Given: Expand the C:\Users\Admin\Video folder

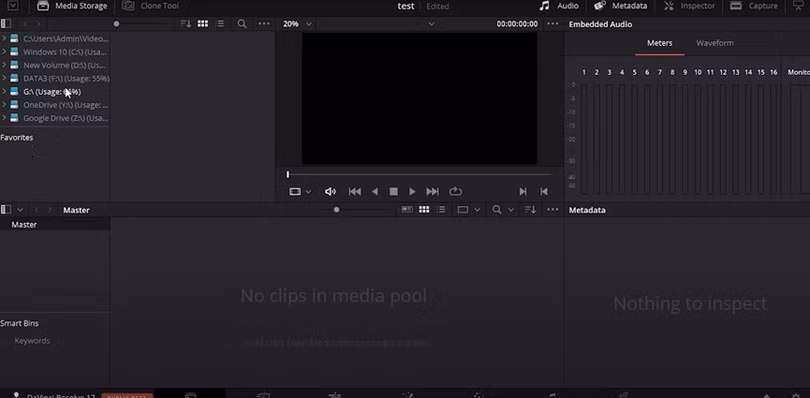Looking at the screenshot, I should (x=4, y=38).
